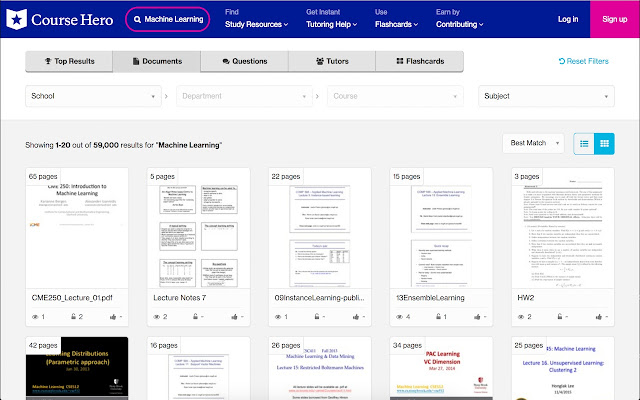
Task: Click views eye icon on 13EnsembleLearning
Action: click(x=400, y=317)
